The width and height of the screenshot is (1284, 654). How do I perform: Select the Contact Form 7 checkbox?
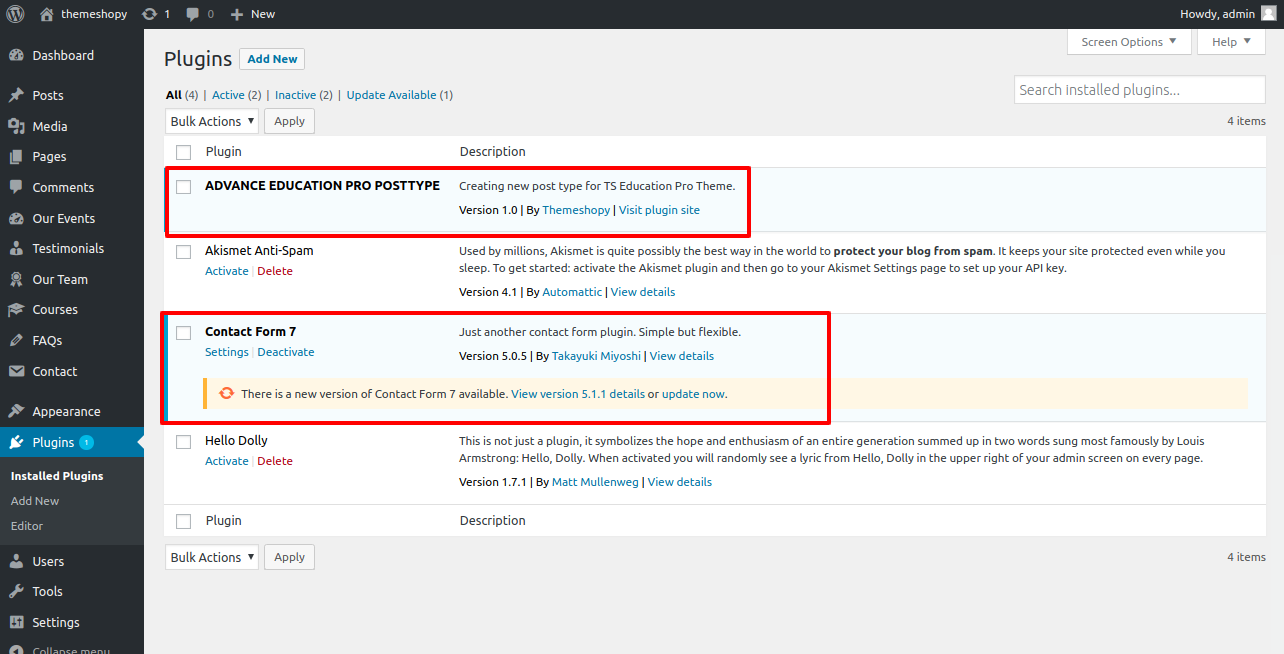[x=184, y=333]
